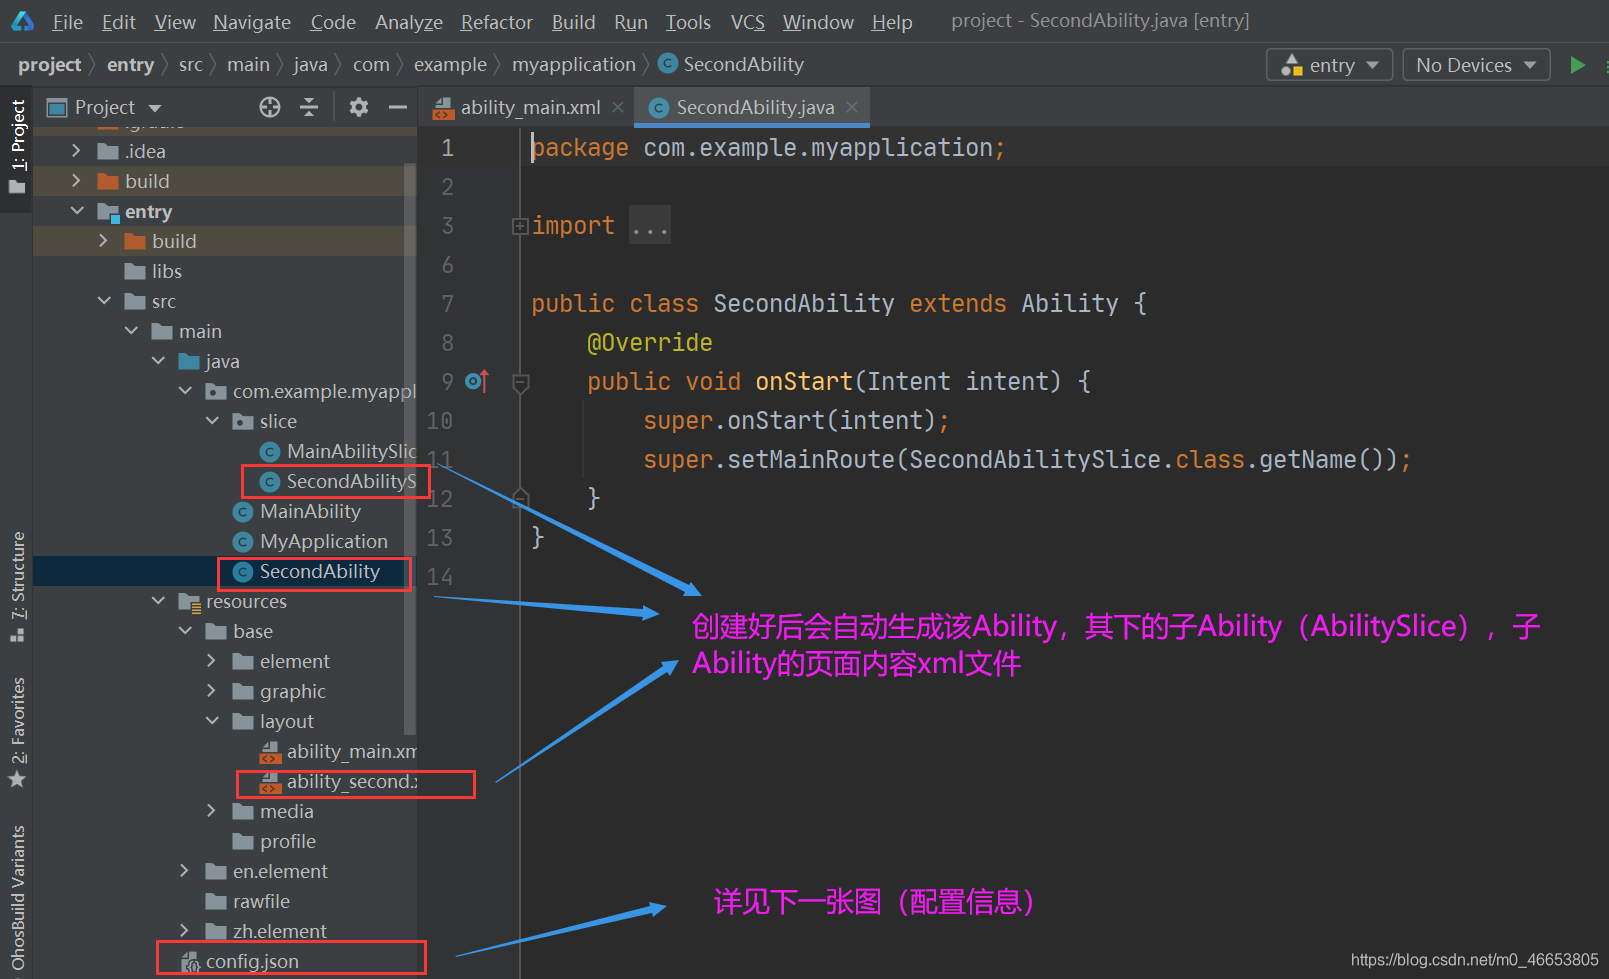Click the DevEco Studio app logo

click(22, 21)
